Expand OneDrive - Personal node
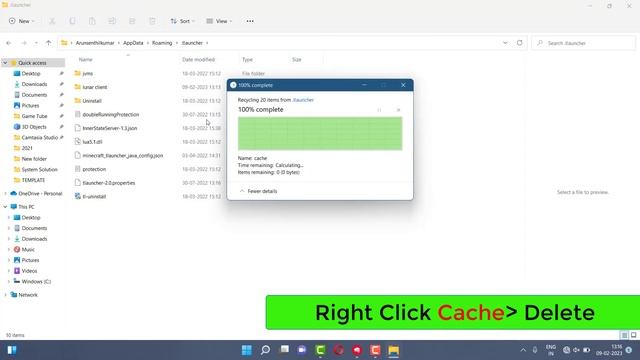Viewport: 640px width, 360px height. pos(5,193)
